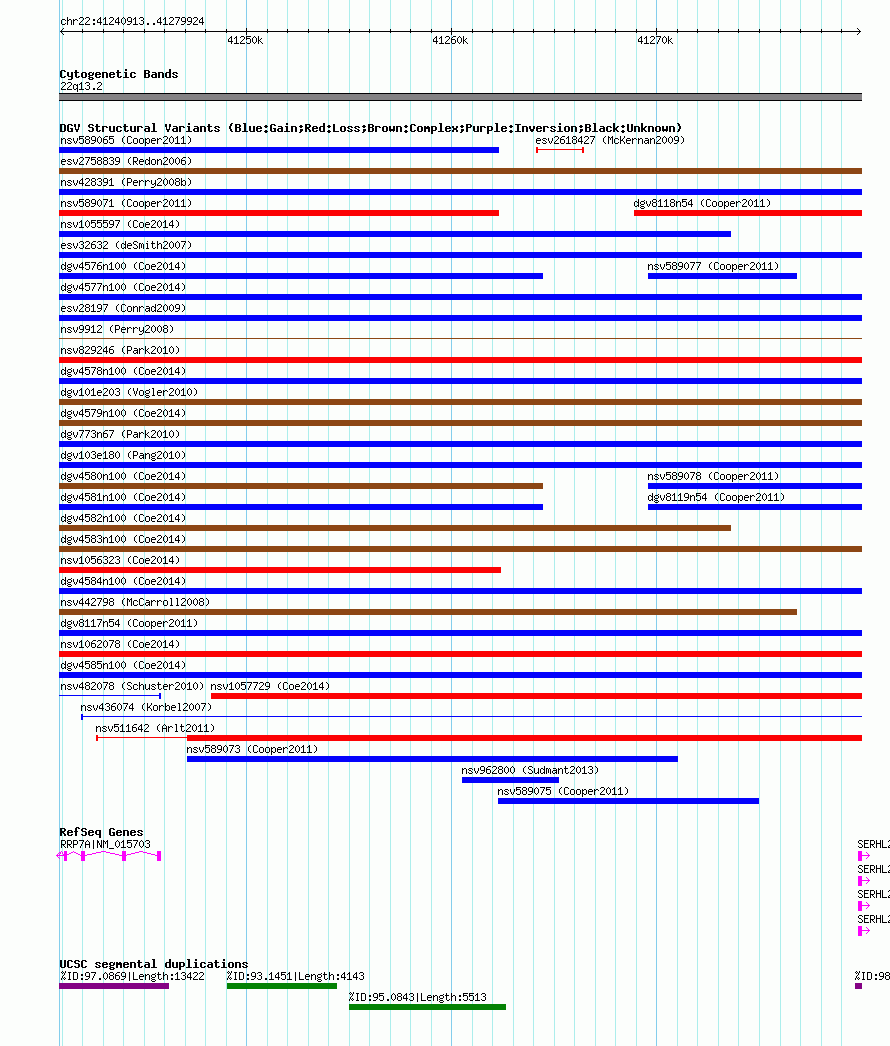The height and width of the screenshot is (1046, 890).
Task: Click nsv442798 (McCarroll2008) label
Action: click(x=135, y=602)
